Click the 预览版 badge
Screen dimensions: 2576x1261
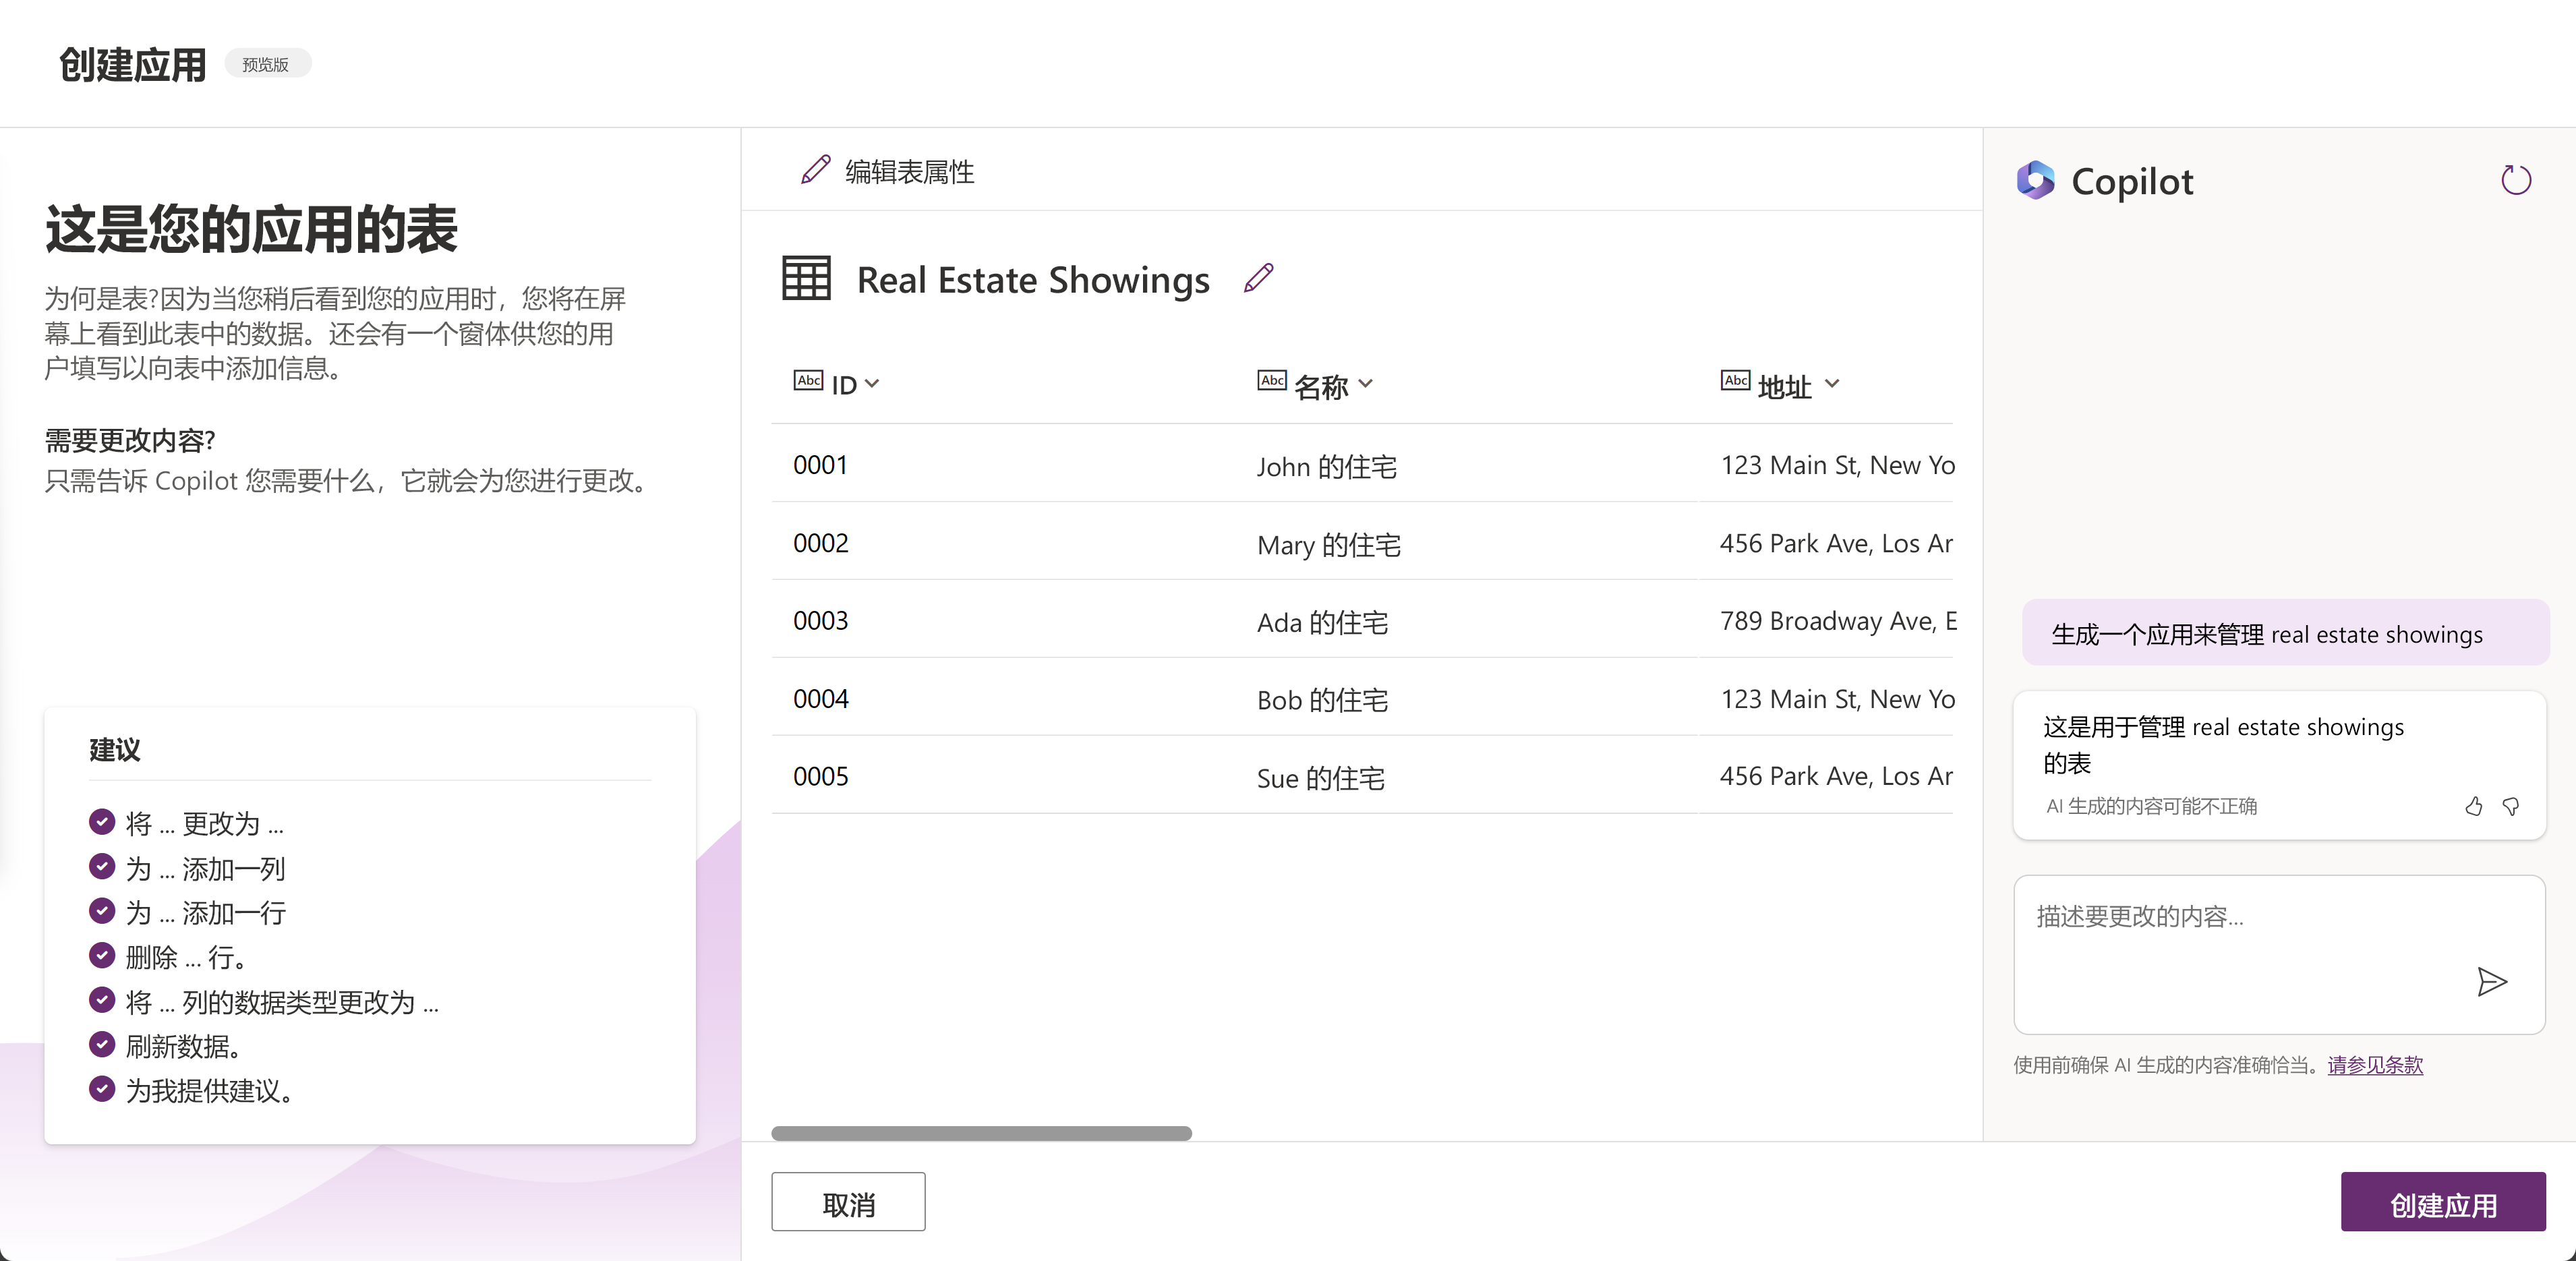tap(266, 64)
